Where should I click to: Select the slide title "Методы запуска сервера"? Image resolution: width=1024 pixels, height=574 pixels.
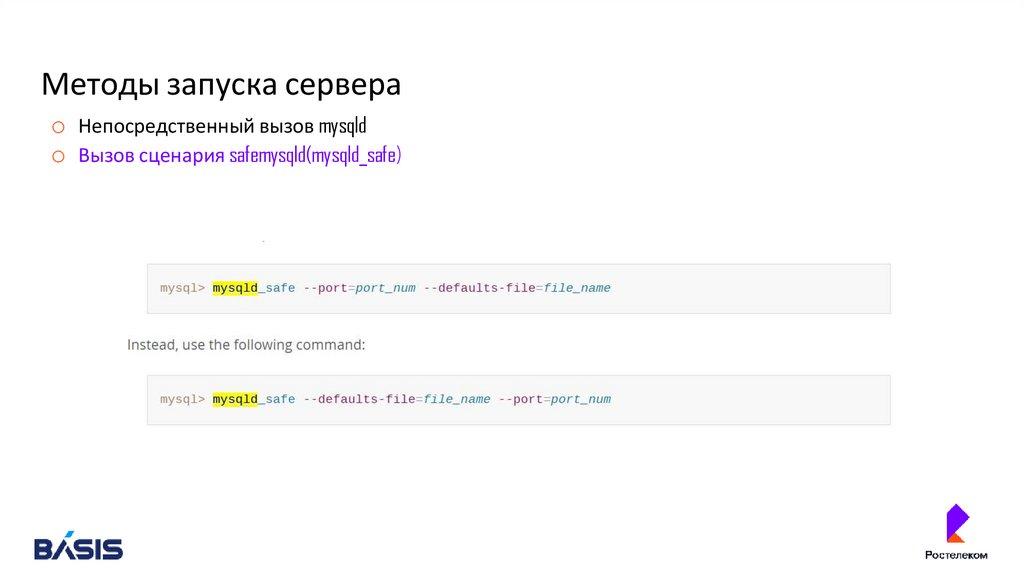click(220, 85)
